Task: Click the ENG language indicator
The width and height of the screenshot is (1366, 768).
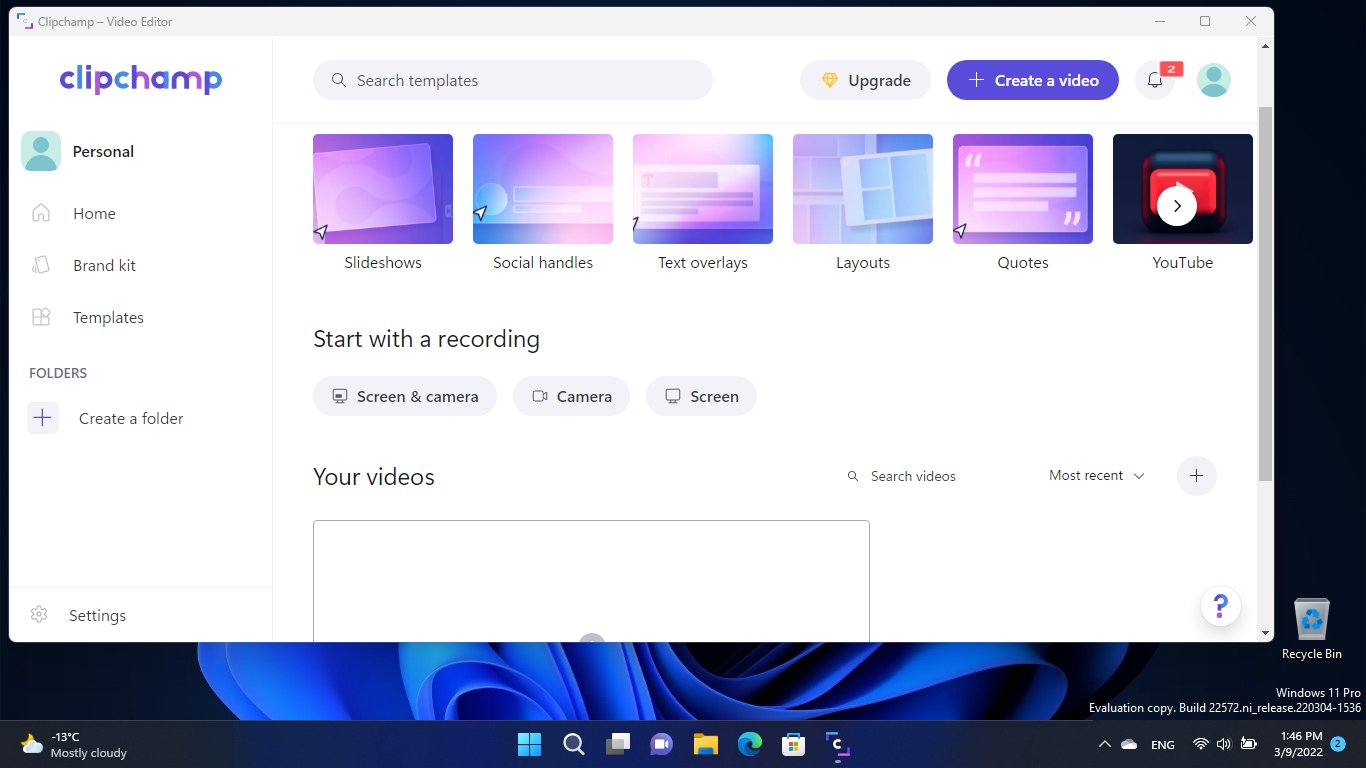Action: point(1163,745)
